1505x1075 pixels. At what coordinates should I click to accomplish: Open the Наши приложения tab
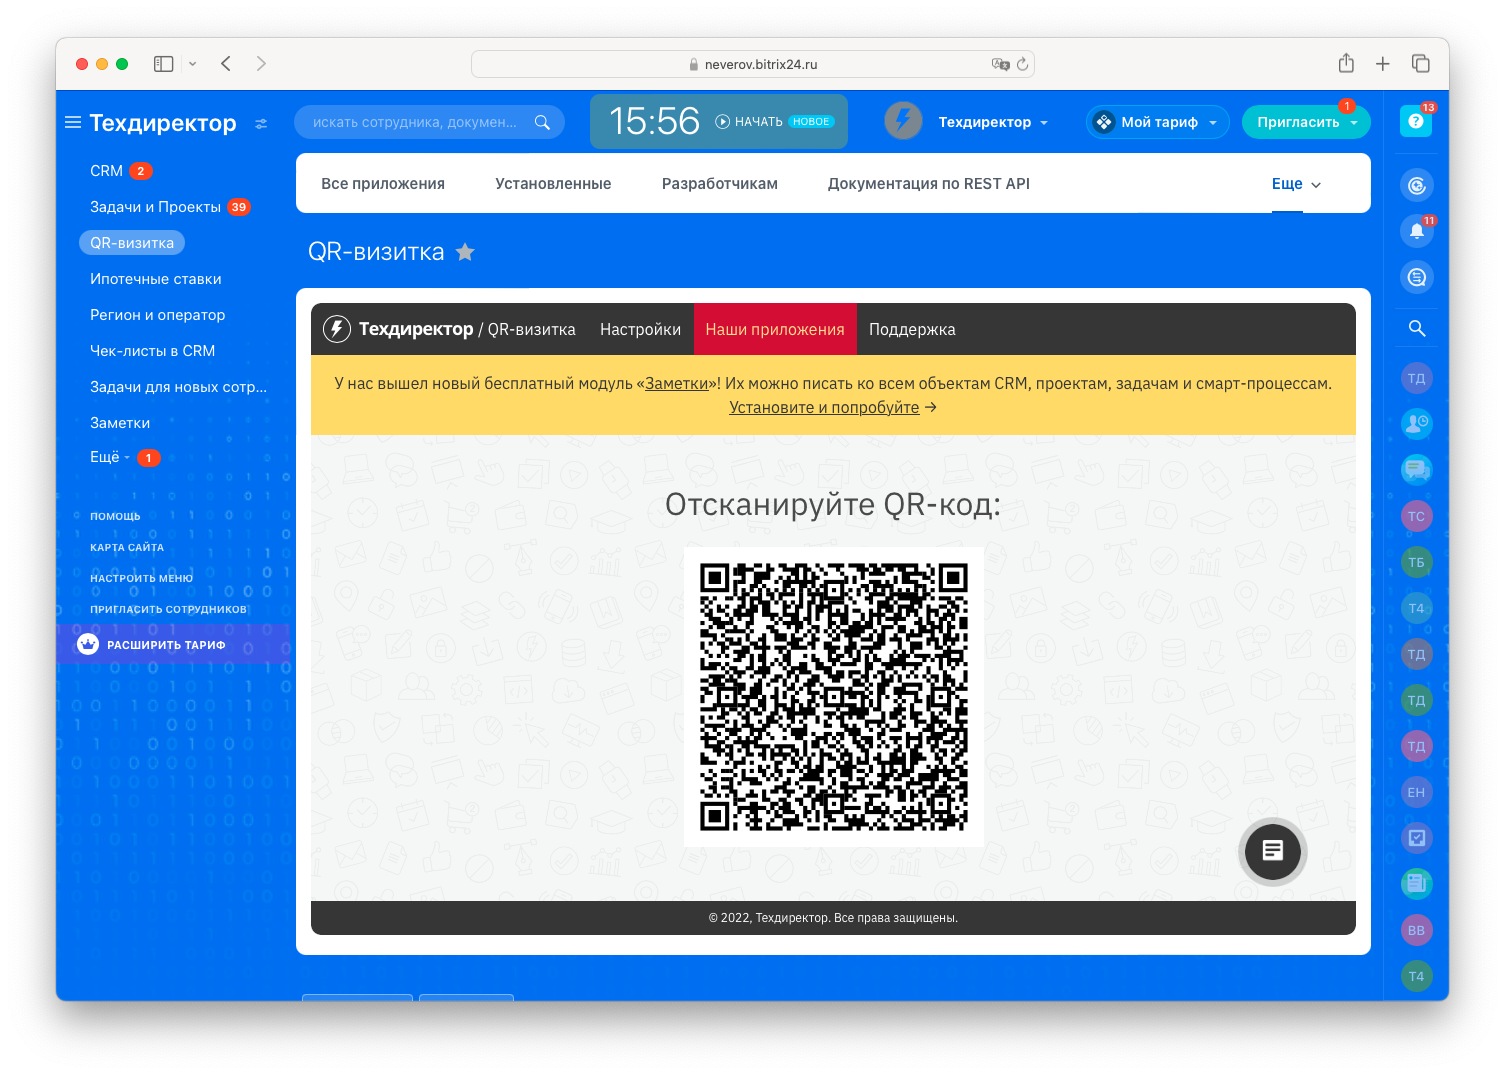coord(775,329)
